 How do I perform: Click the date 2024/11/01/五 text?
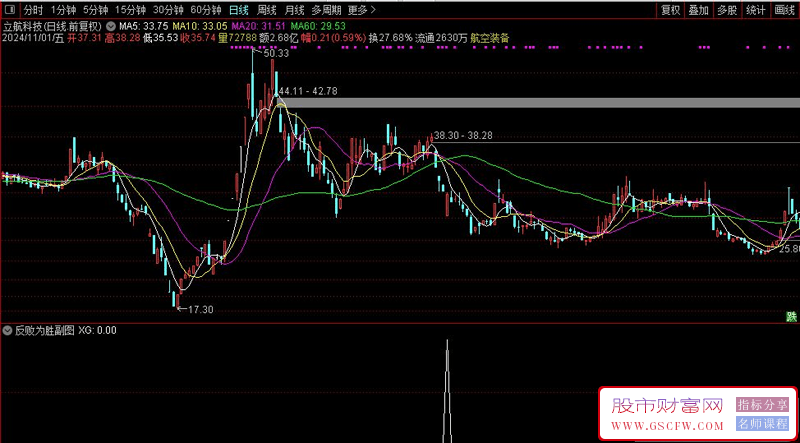click(x=34, y=38)
